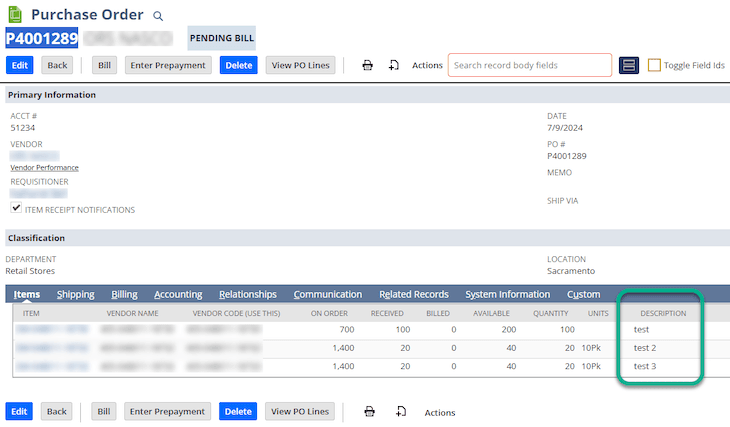730x427 pixels.
Task: Follow the Vendor Performance link
Action: point(44,168)
